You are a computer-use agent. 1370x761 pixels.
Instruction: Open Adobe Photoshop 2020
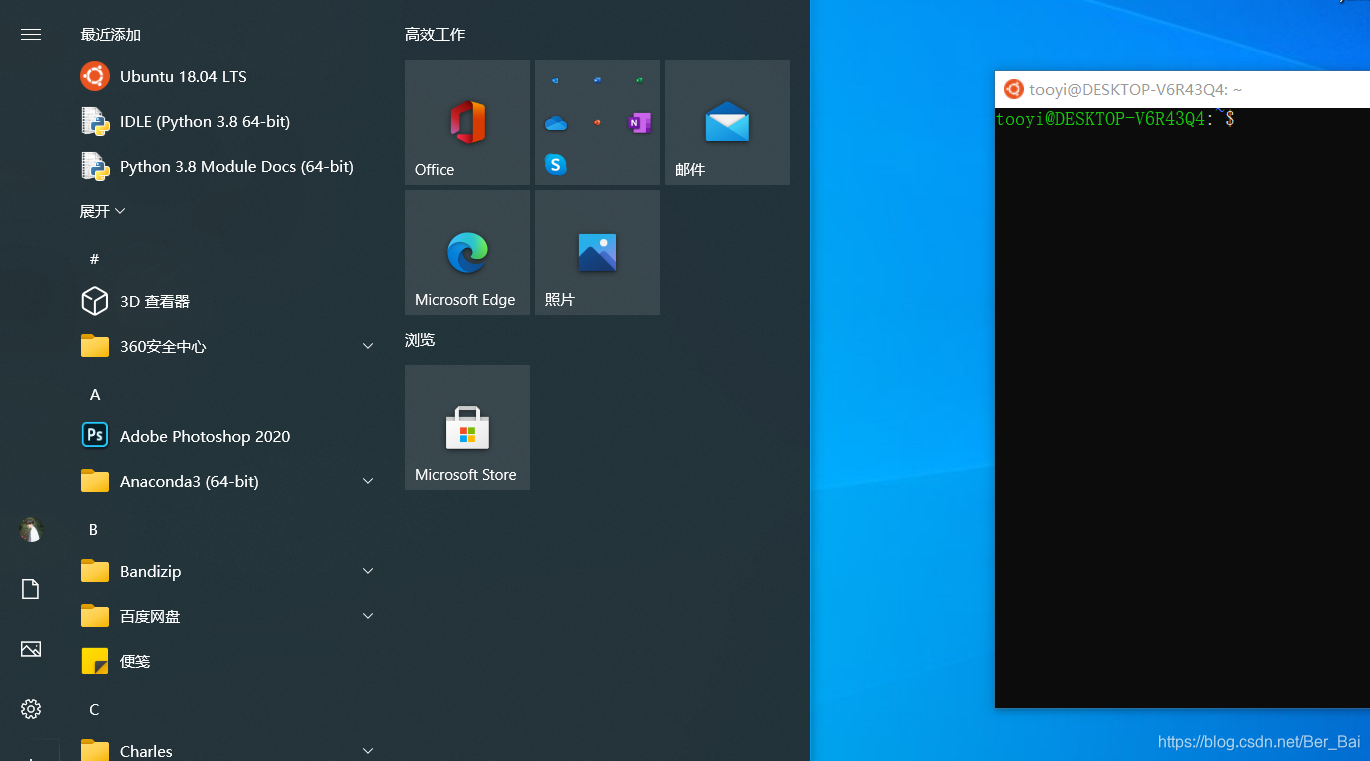(x=204, y=436)
